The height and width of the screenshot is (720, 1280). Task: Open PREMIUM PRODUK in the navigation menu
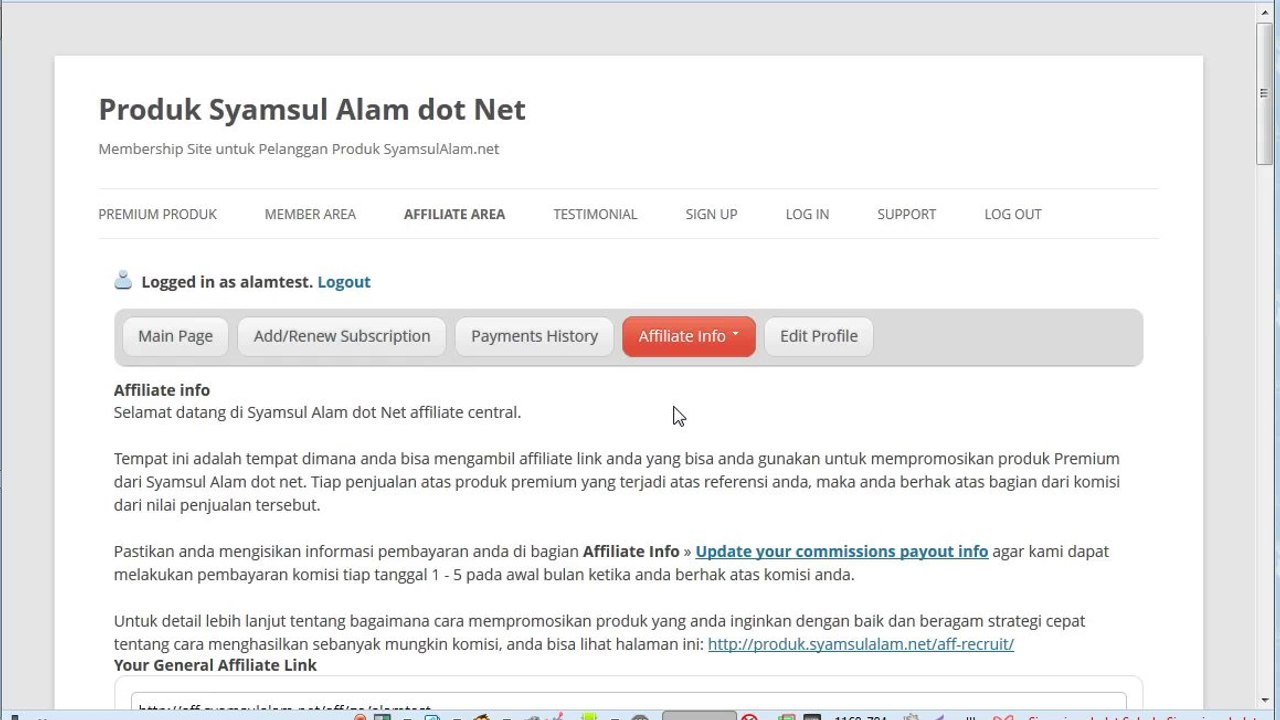click(x=157, y=214)
